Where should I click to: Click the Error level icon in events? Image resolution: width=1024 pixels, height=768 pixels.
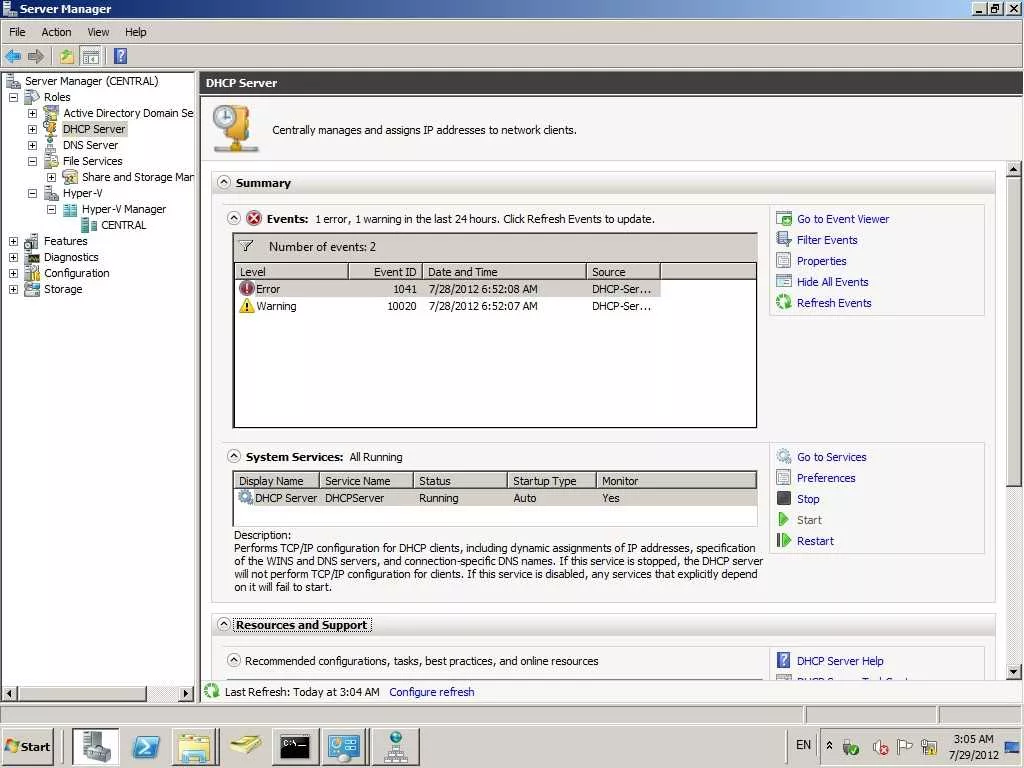pos(247,288)
